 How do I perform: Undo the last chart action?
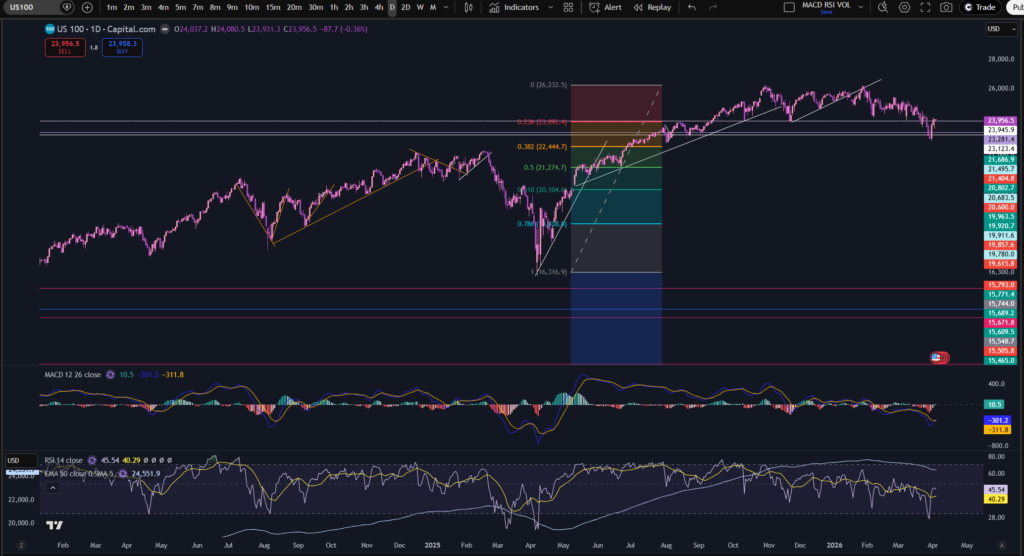tap(692, 7)
